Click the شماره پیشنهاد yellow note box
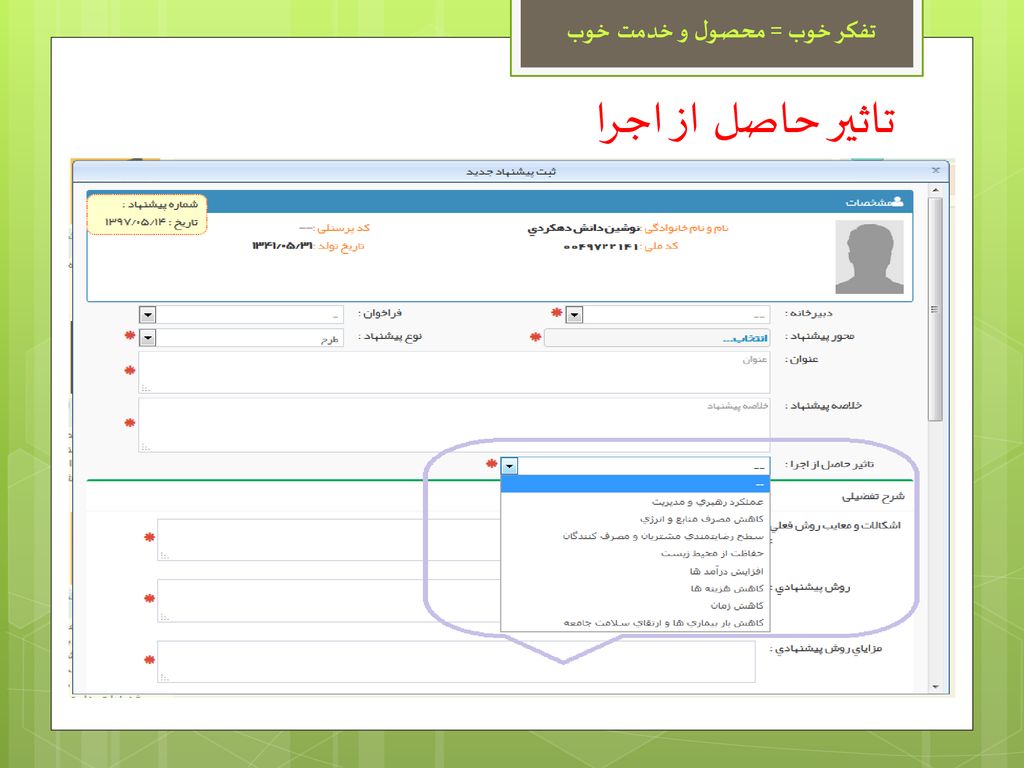Viewport: 1024px width, 768px height. pyautogui.click(x=148, y=214)
